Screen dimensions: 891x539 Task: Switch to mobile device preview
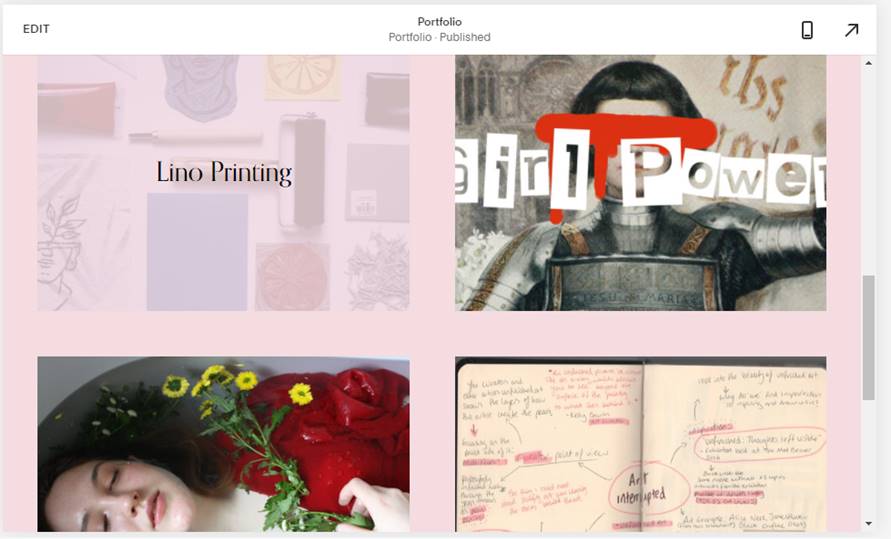point(807,30)
